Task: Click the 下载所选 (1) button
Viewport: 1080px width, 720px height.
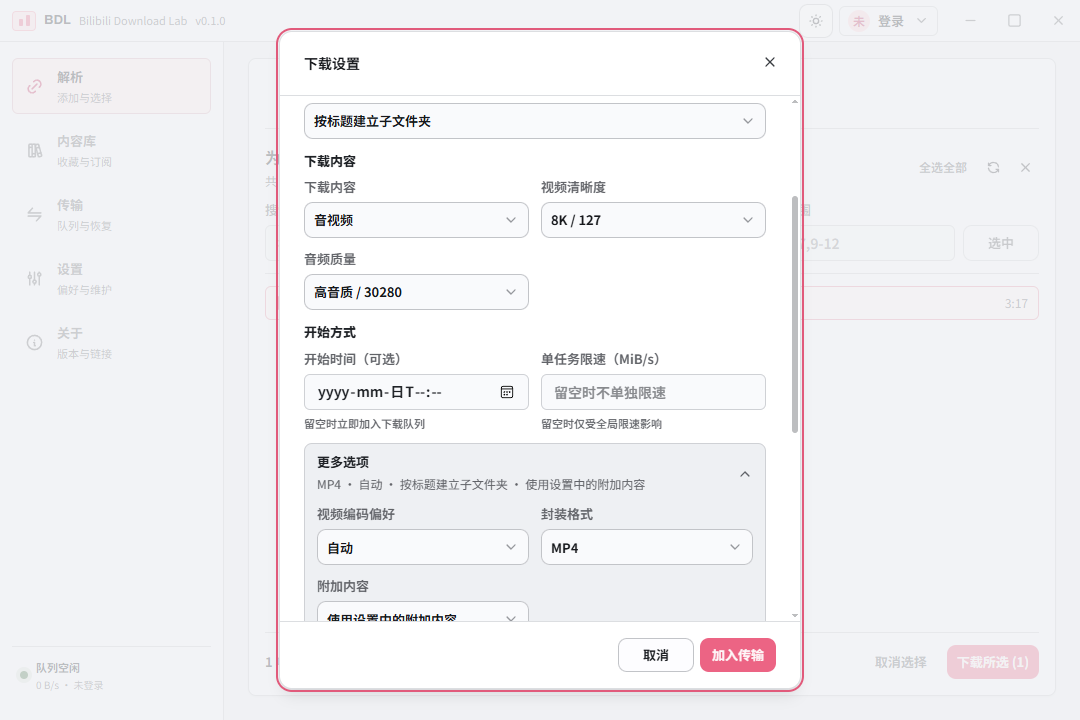Action: click(993, 662)
